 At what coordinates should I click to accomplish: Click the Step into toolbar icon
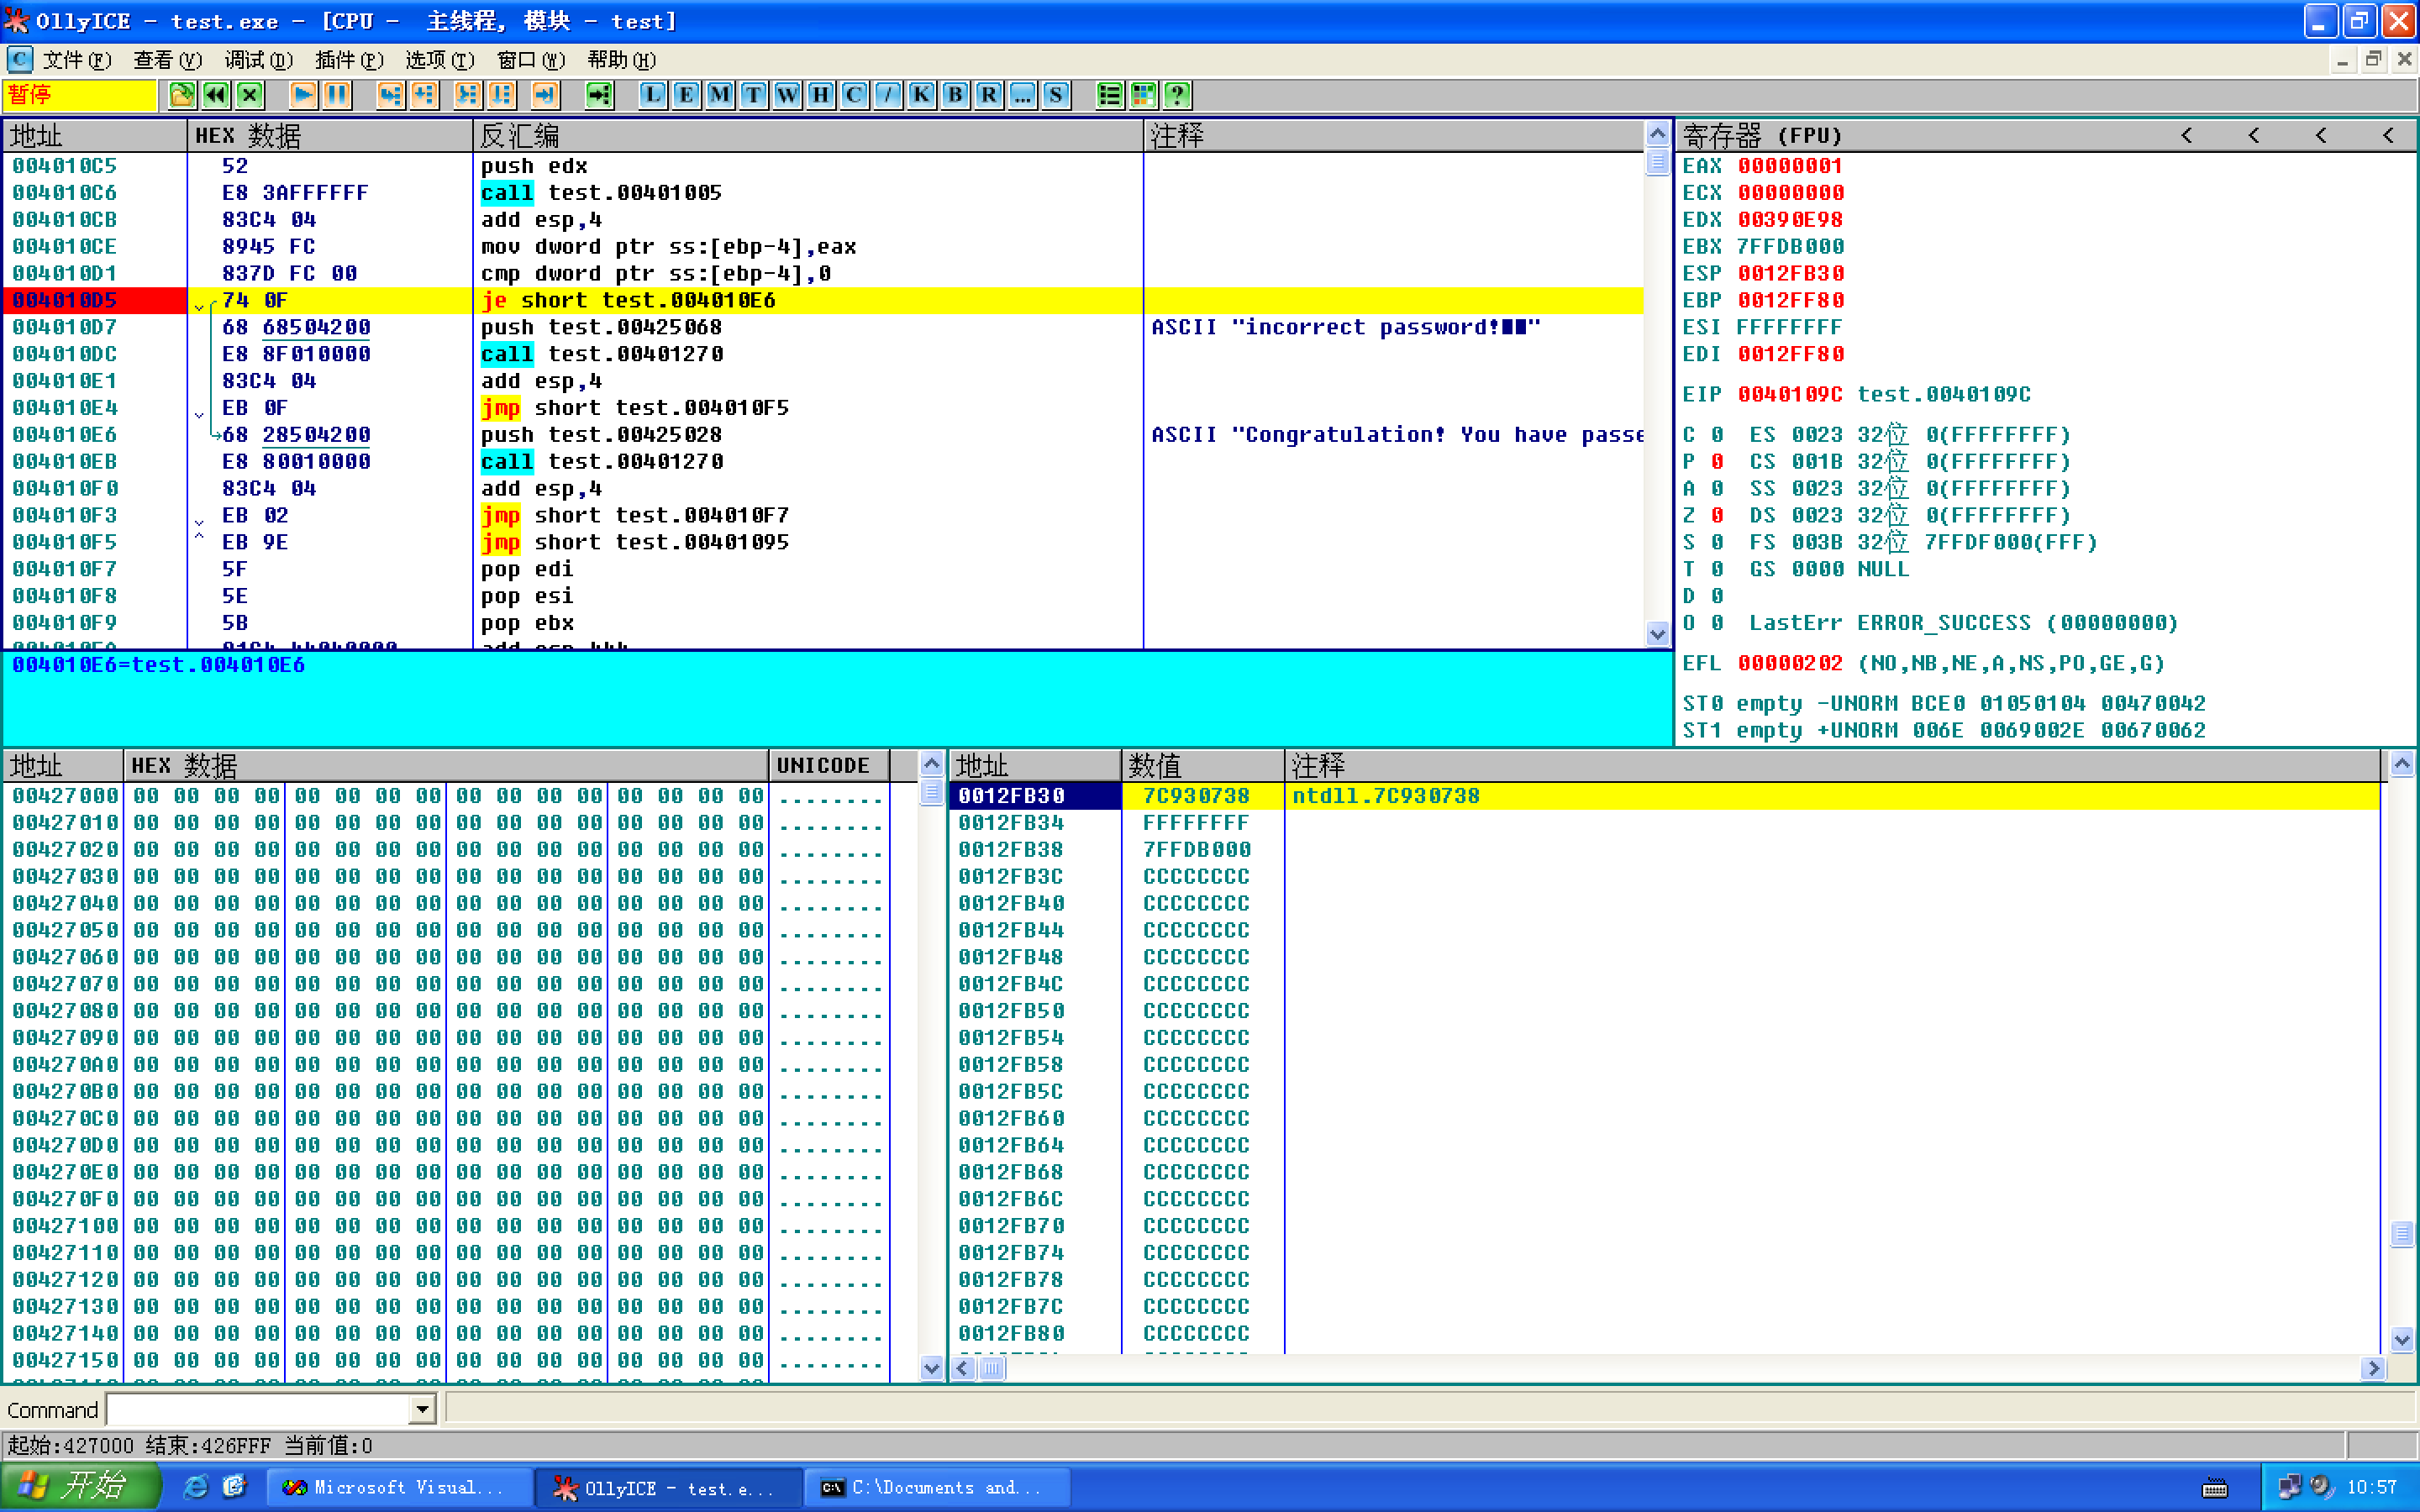tap(390, 95)
